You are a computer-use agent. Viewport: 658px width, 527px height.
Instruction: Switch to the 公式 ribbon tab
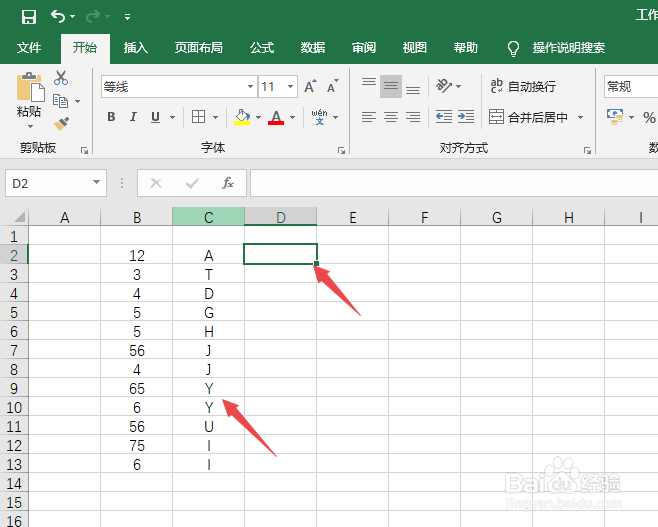262,48
